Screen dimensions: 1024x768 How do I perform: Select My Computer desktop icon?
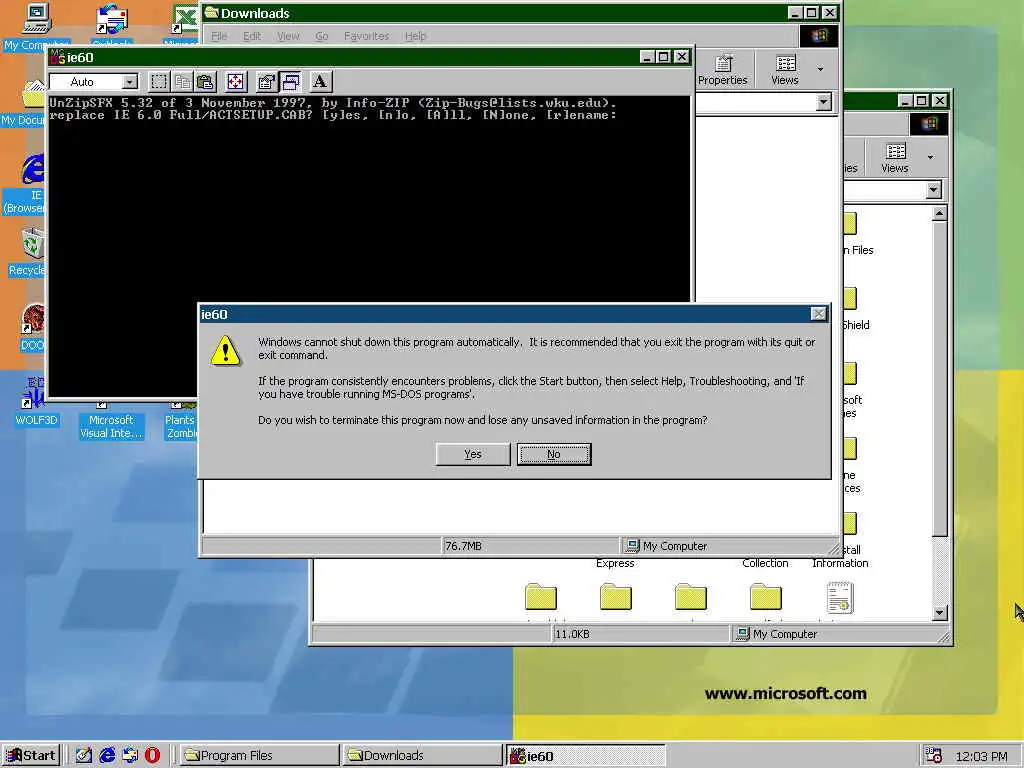(36, 26)
